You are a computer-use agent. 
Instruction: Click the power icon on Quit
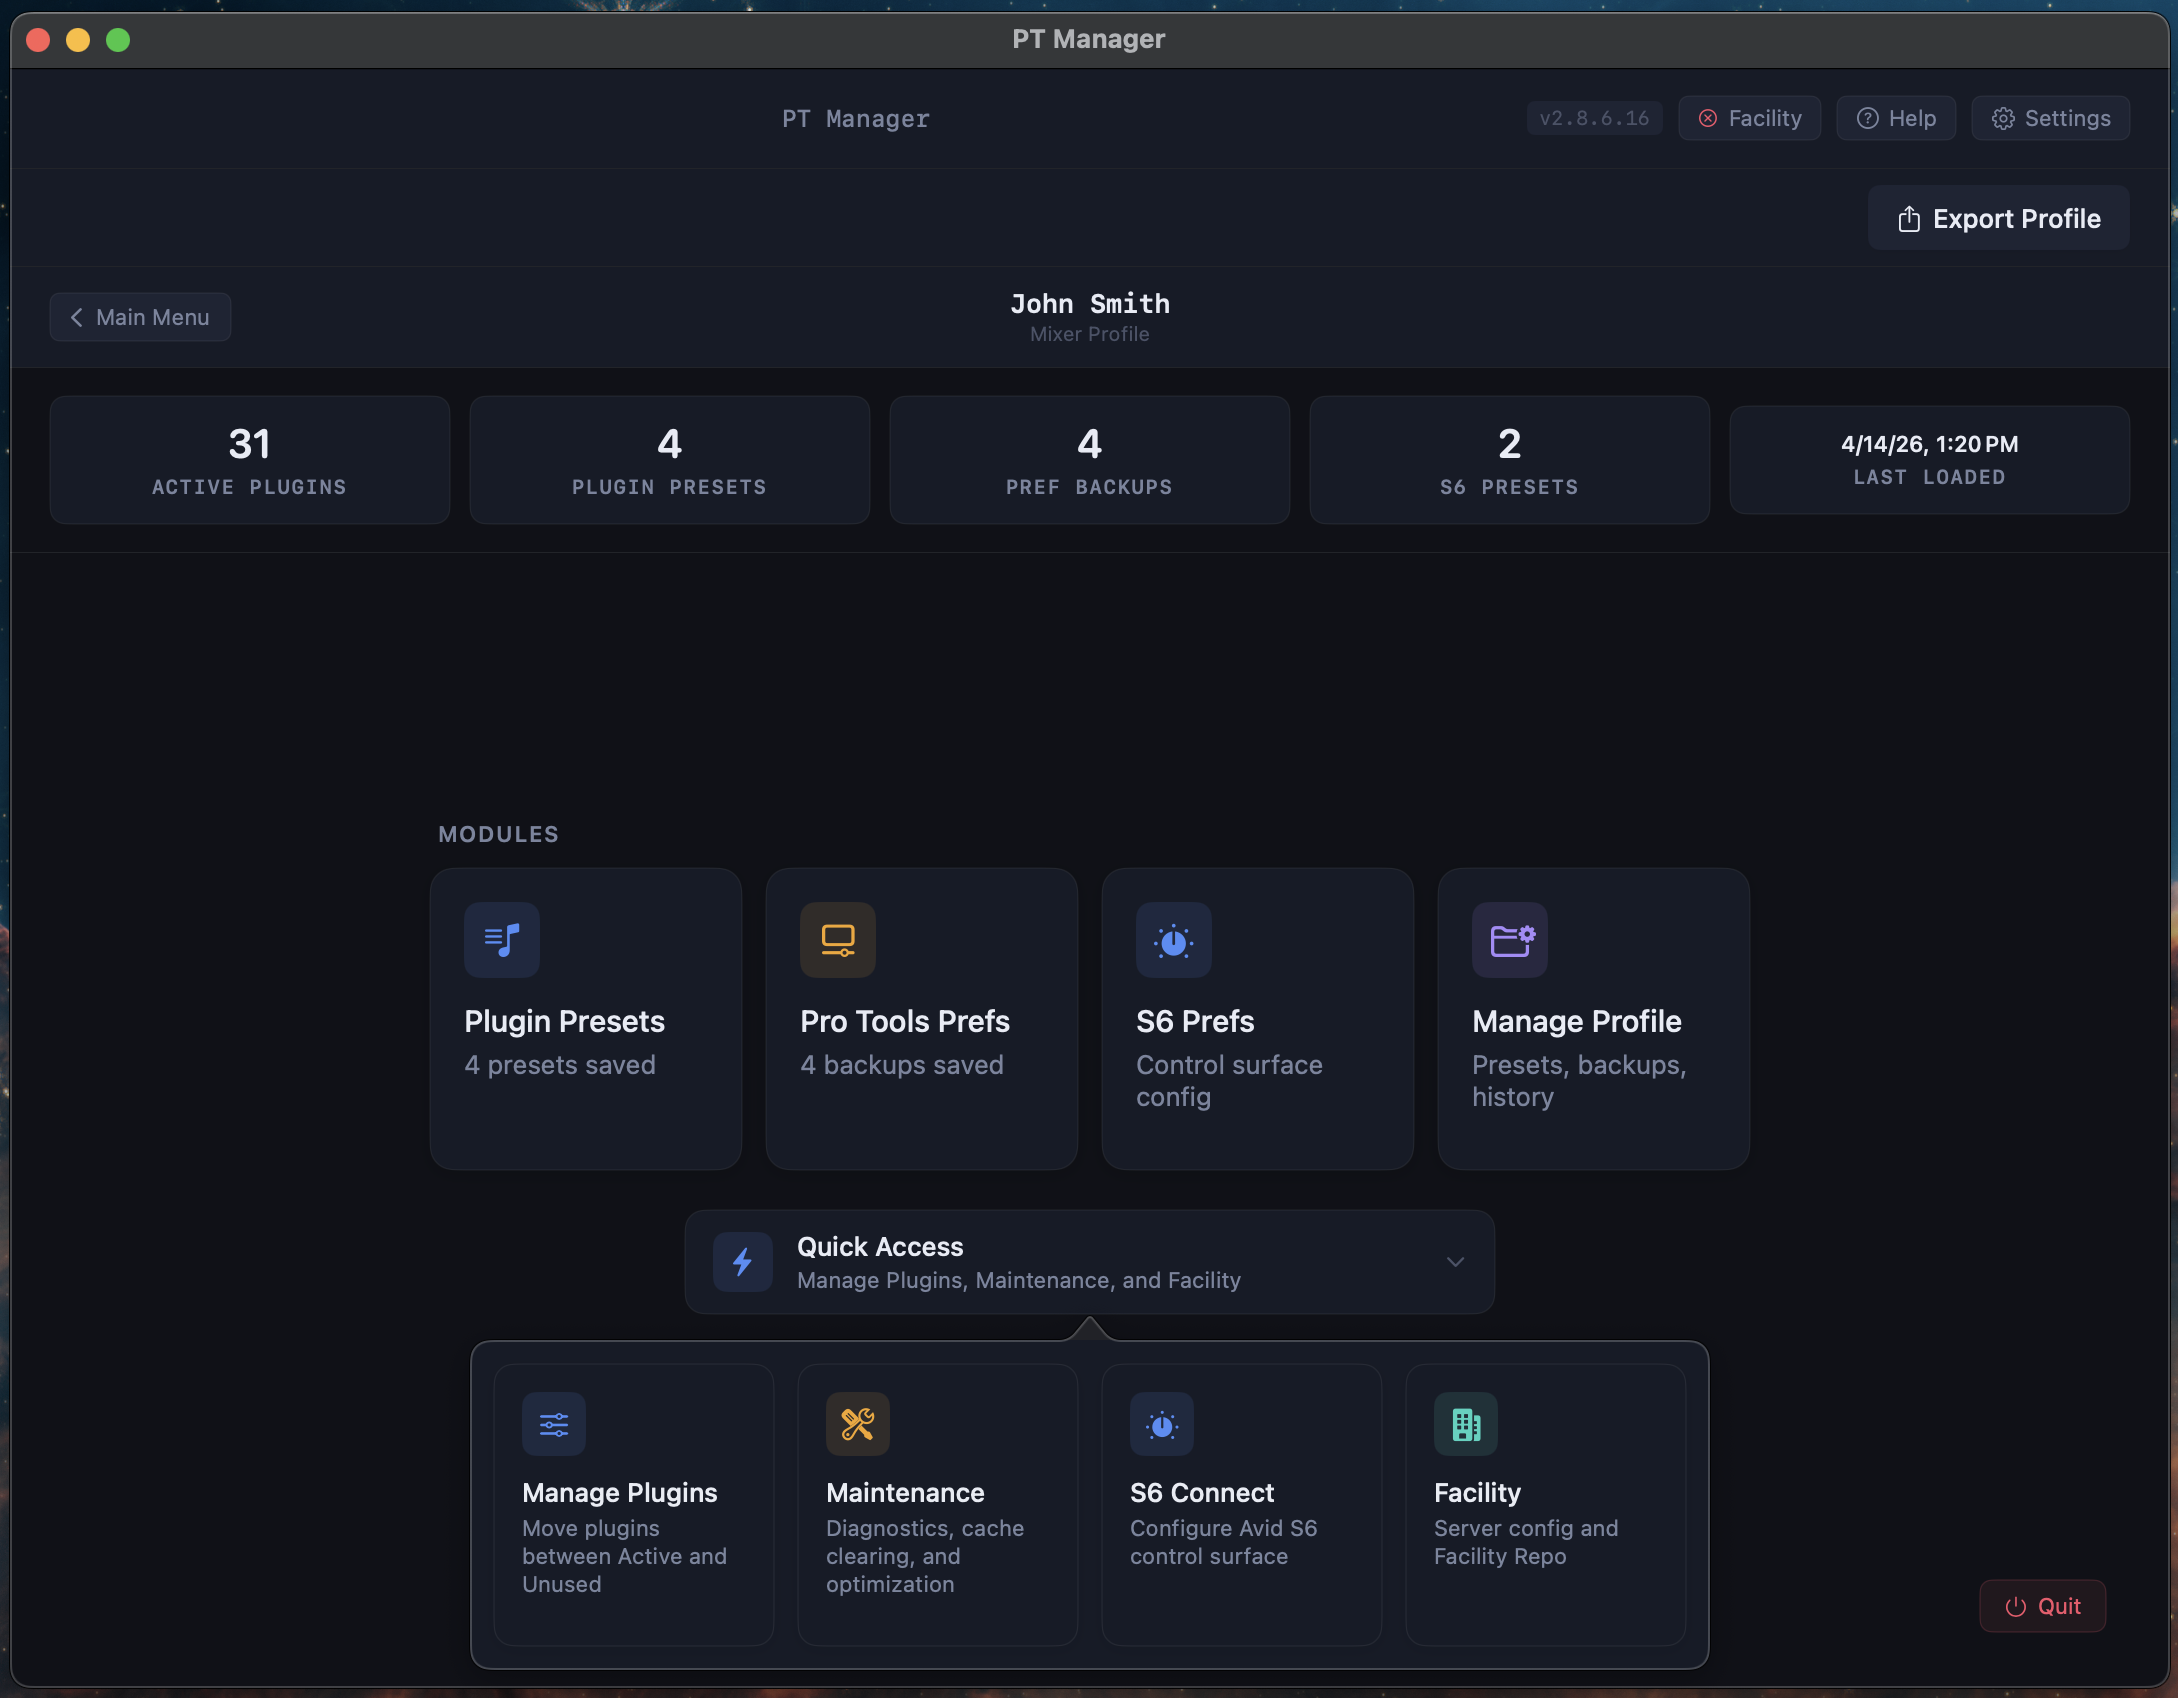click(2016, 1606)
